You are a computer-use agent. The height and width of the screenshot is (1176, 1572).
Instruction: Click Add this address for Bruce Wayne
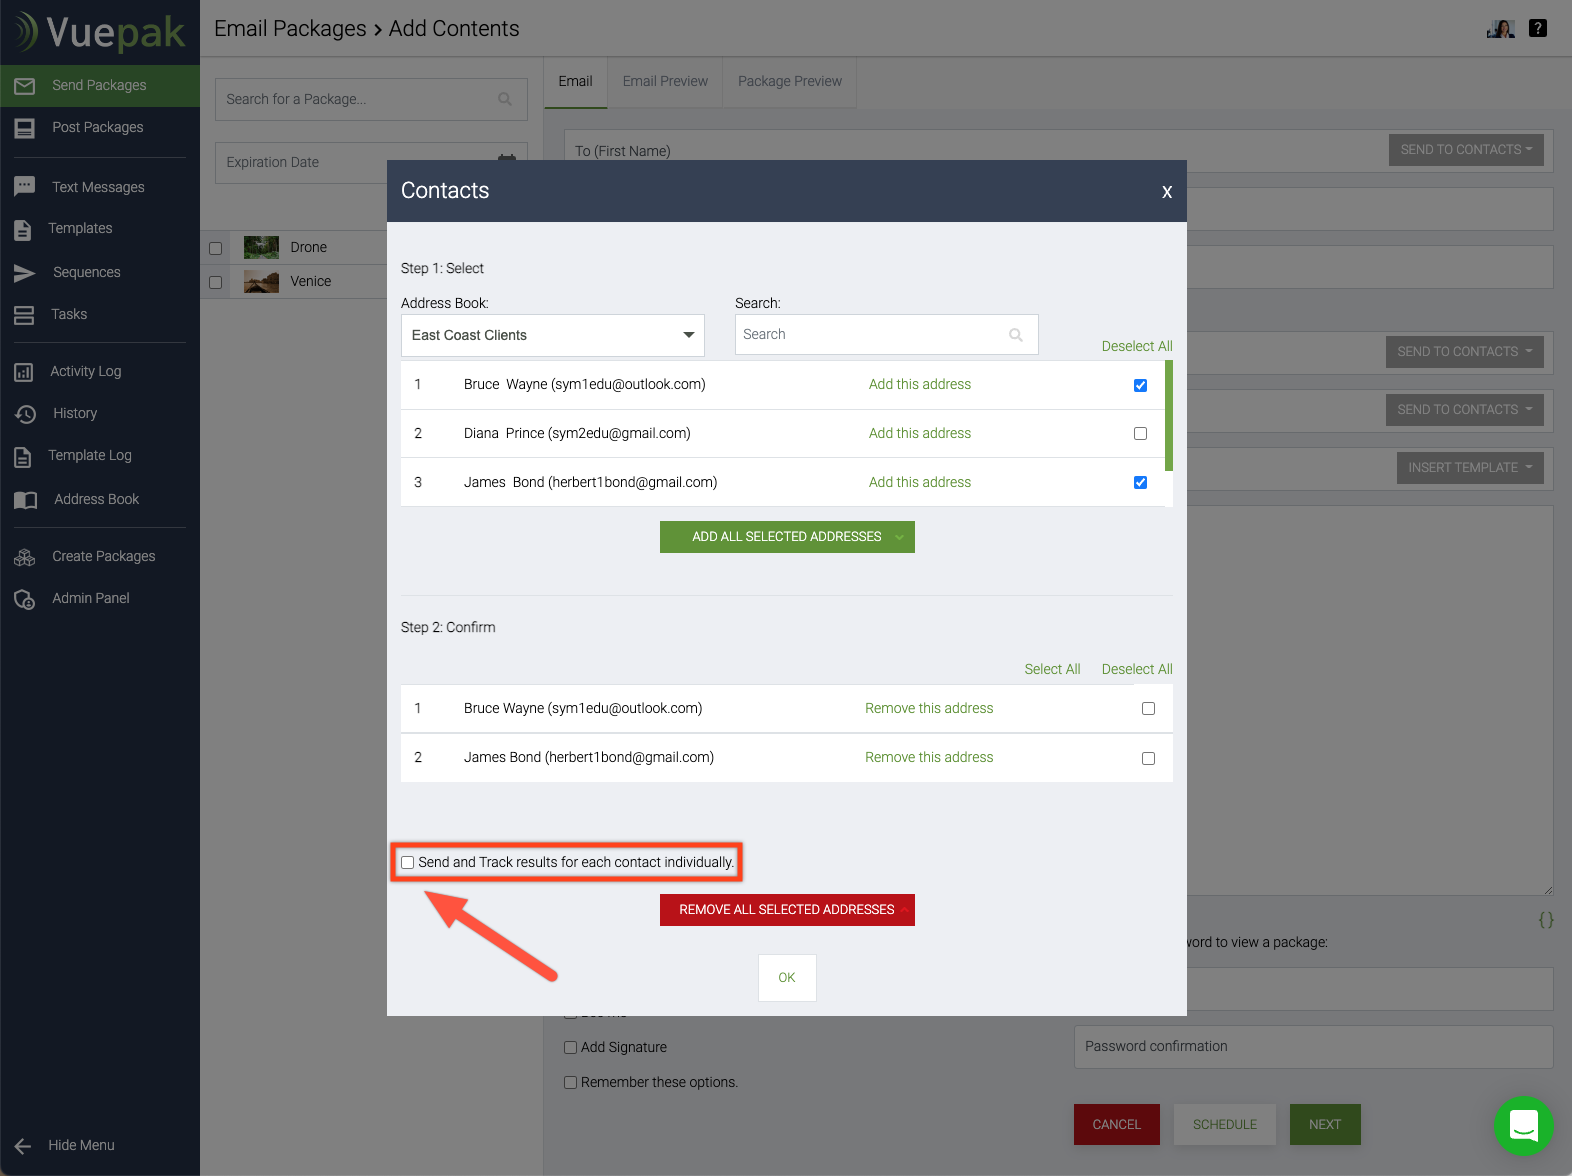[x=920, y=385]
